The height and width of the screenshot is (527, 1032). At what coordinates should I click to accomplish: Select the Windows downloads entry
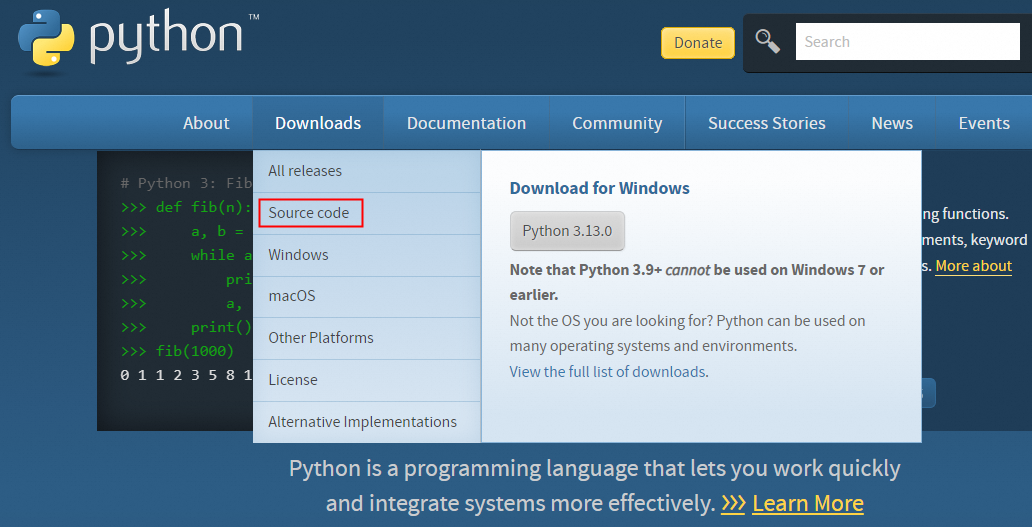point(298,255)
